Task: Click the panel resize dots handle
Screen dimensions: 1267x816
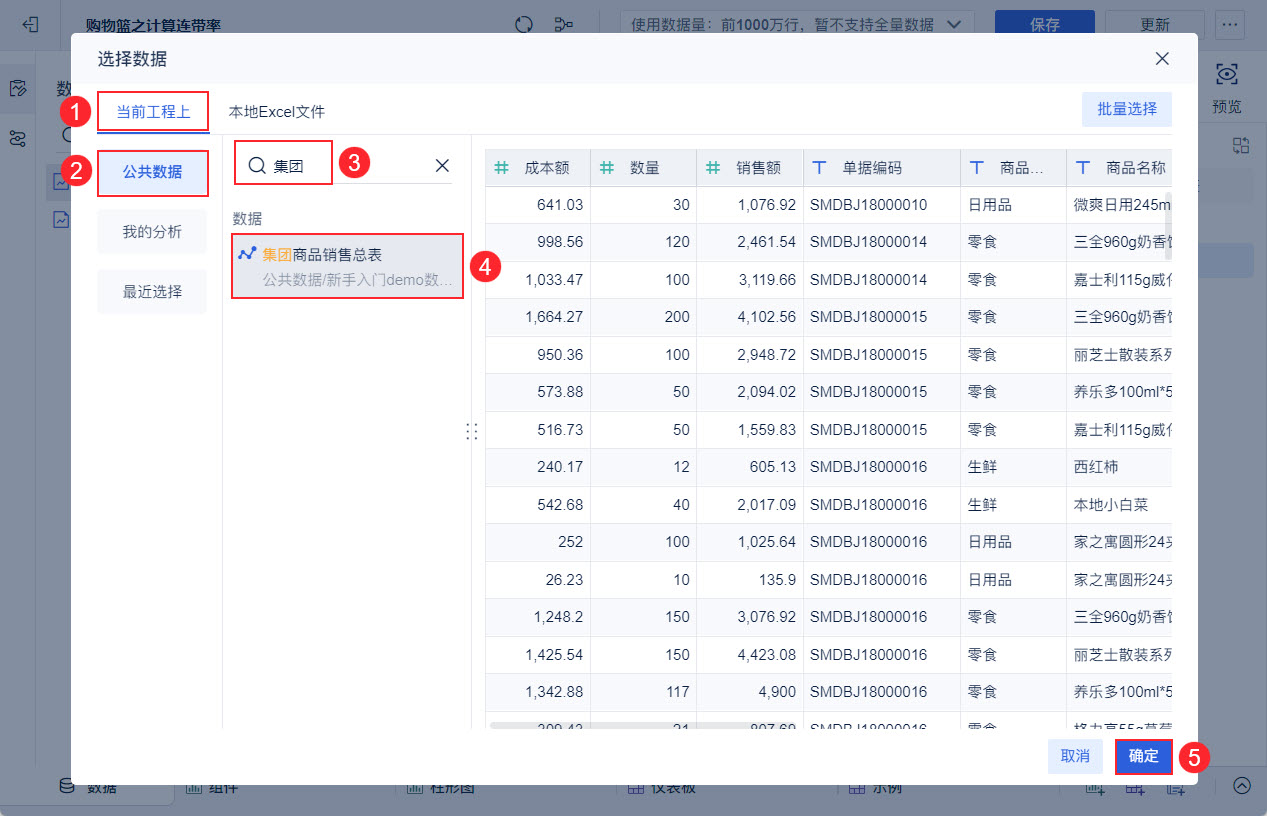Action: (x=472, y=431)
